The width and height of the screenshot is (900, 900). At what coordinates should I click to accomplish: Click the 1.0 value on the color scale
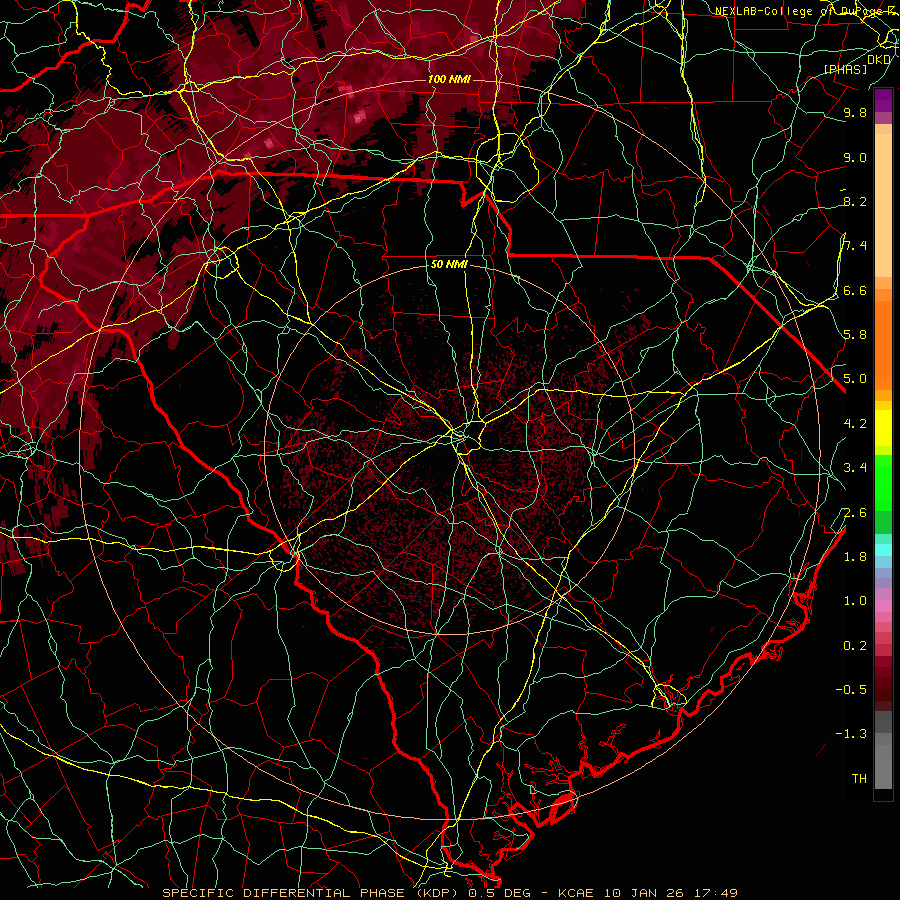click(855, 602)
